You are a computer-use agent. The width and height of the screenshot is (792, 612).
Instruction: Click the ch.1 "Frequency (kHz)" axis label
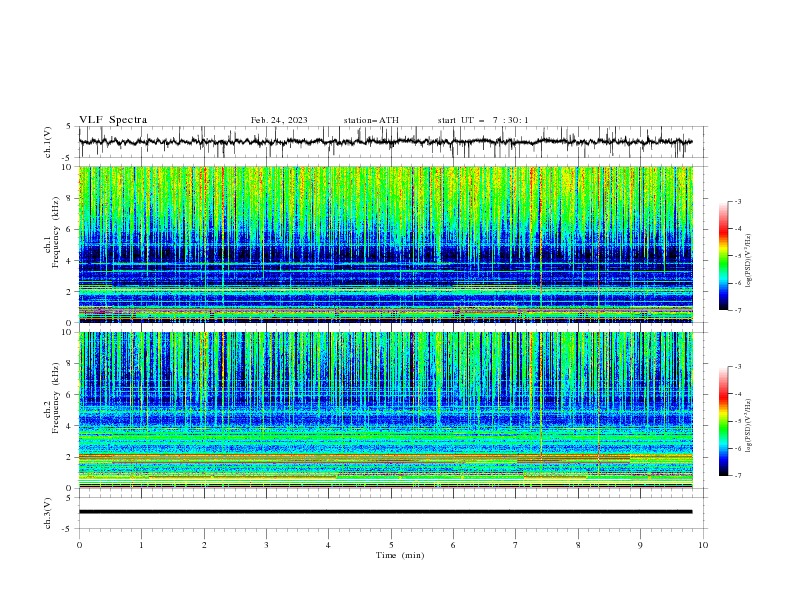[x=56, y=232]
